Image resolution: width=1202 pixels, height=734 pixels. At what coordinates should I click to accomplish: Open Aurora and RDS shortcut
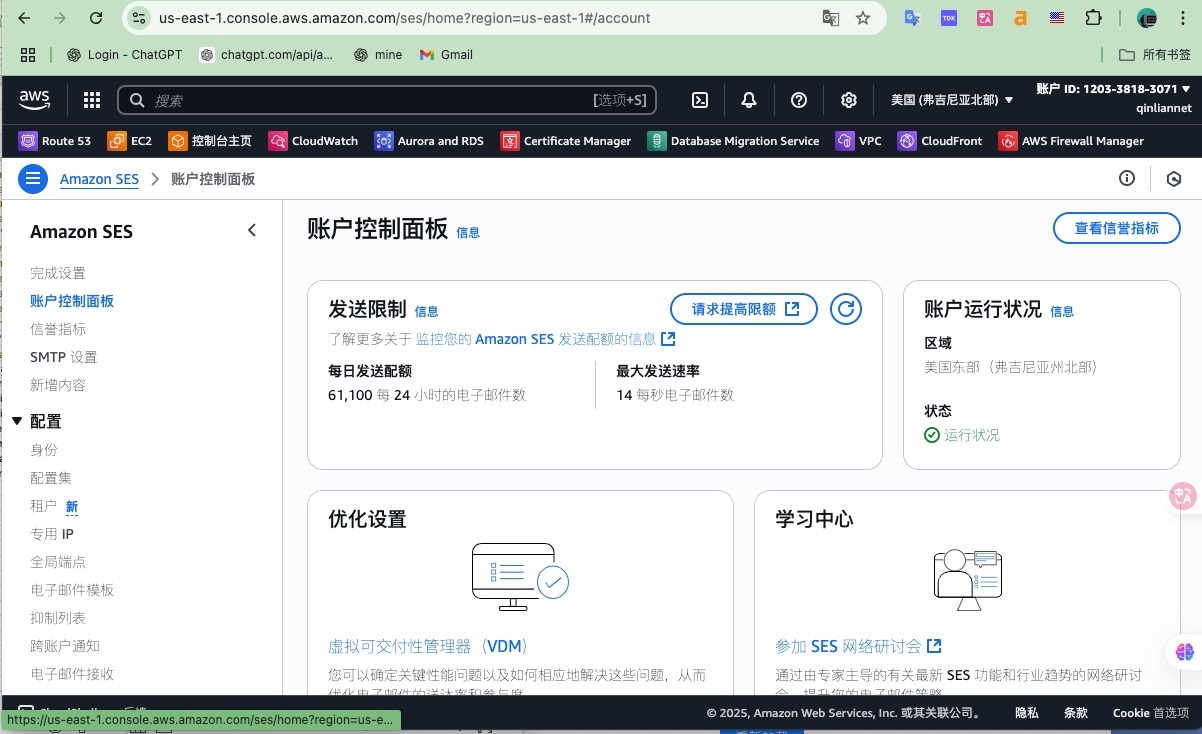pyautogui.click(x=429, y=141)
